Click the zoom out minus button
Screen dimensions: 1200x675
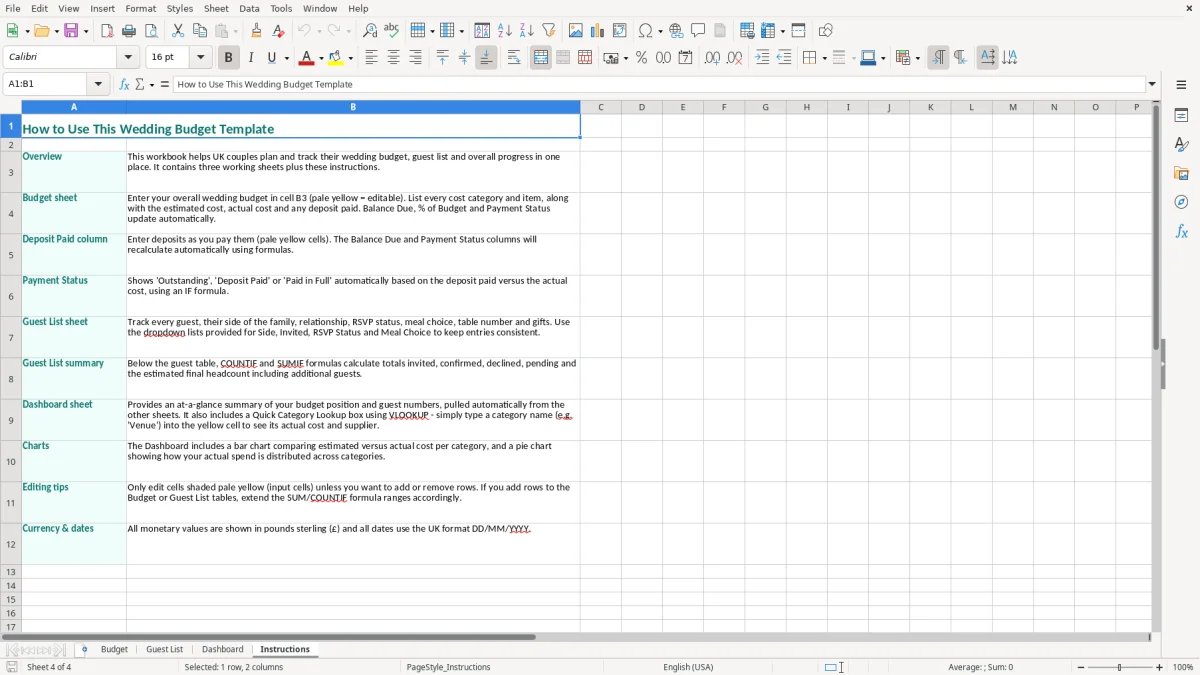[1079, 667]
